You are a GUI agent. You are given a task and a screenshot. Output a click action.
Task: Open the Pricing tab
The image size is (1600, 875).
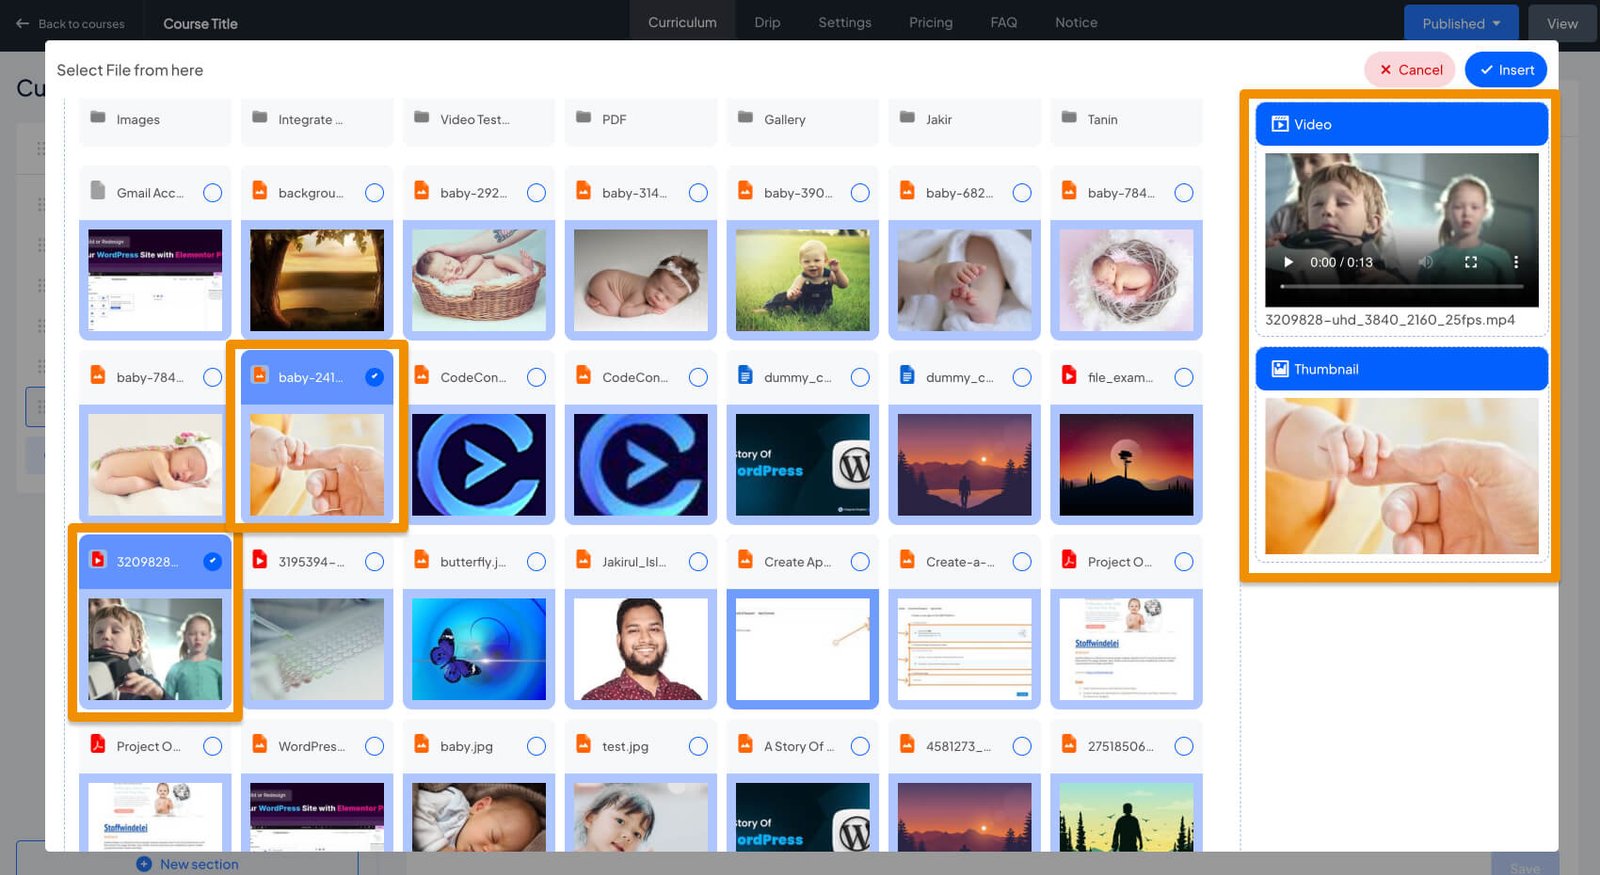931,22
